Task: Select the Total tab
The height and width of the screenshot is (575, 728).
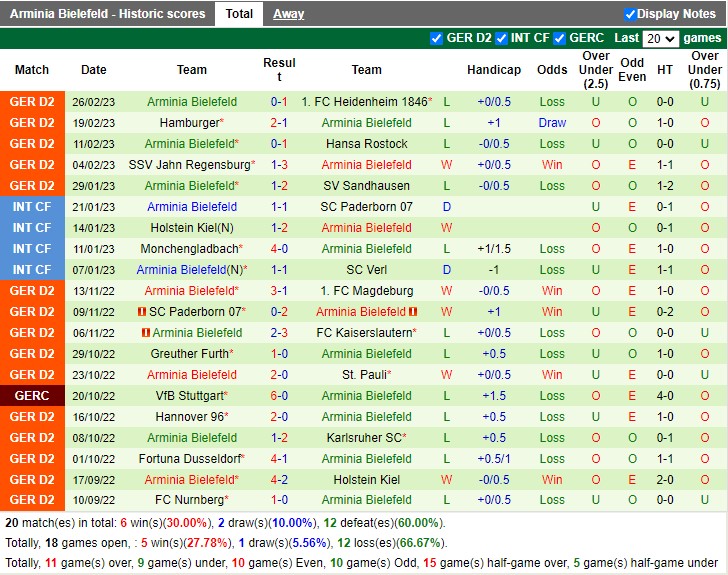Action: tap(239, 14)
